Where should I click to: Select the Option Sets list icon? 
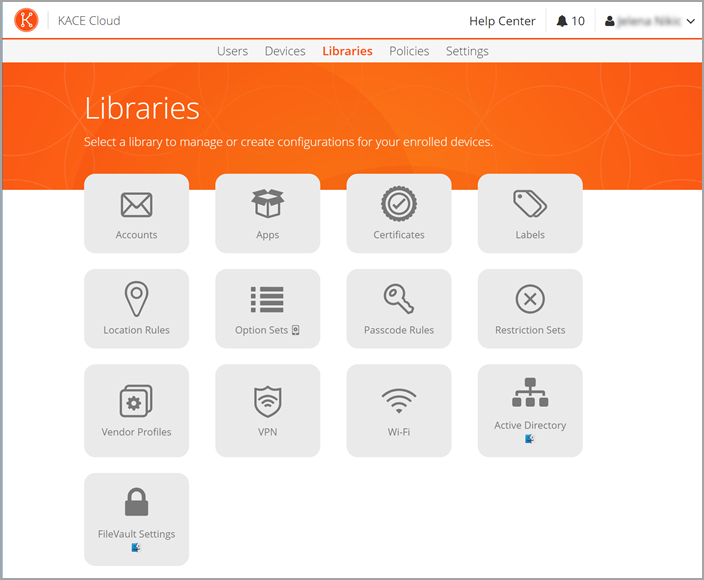(x=267, y=299)
